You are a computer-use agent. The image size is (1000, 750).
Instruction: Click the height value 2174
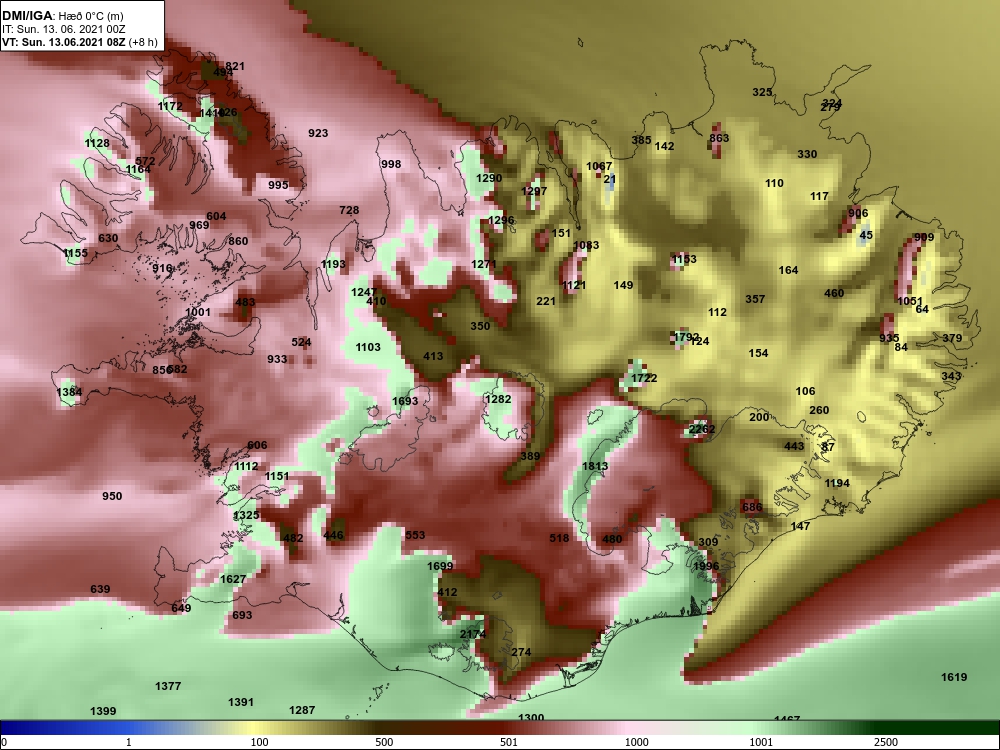click(x=473, y=634)
